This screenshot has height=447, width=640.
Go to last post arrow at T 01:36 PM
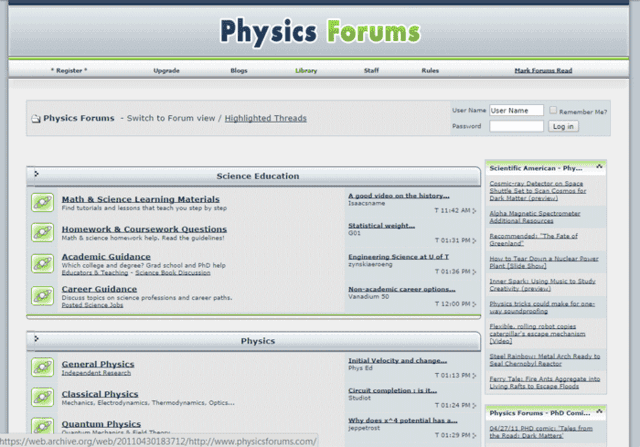point(474,271)
